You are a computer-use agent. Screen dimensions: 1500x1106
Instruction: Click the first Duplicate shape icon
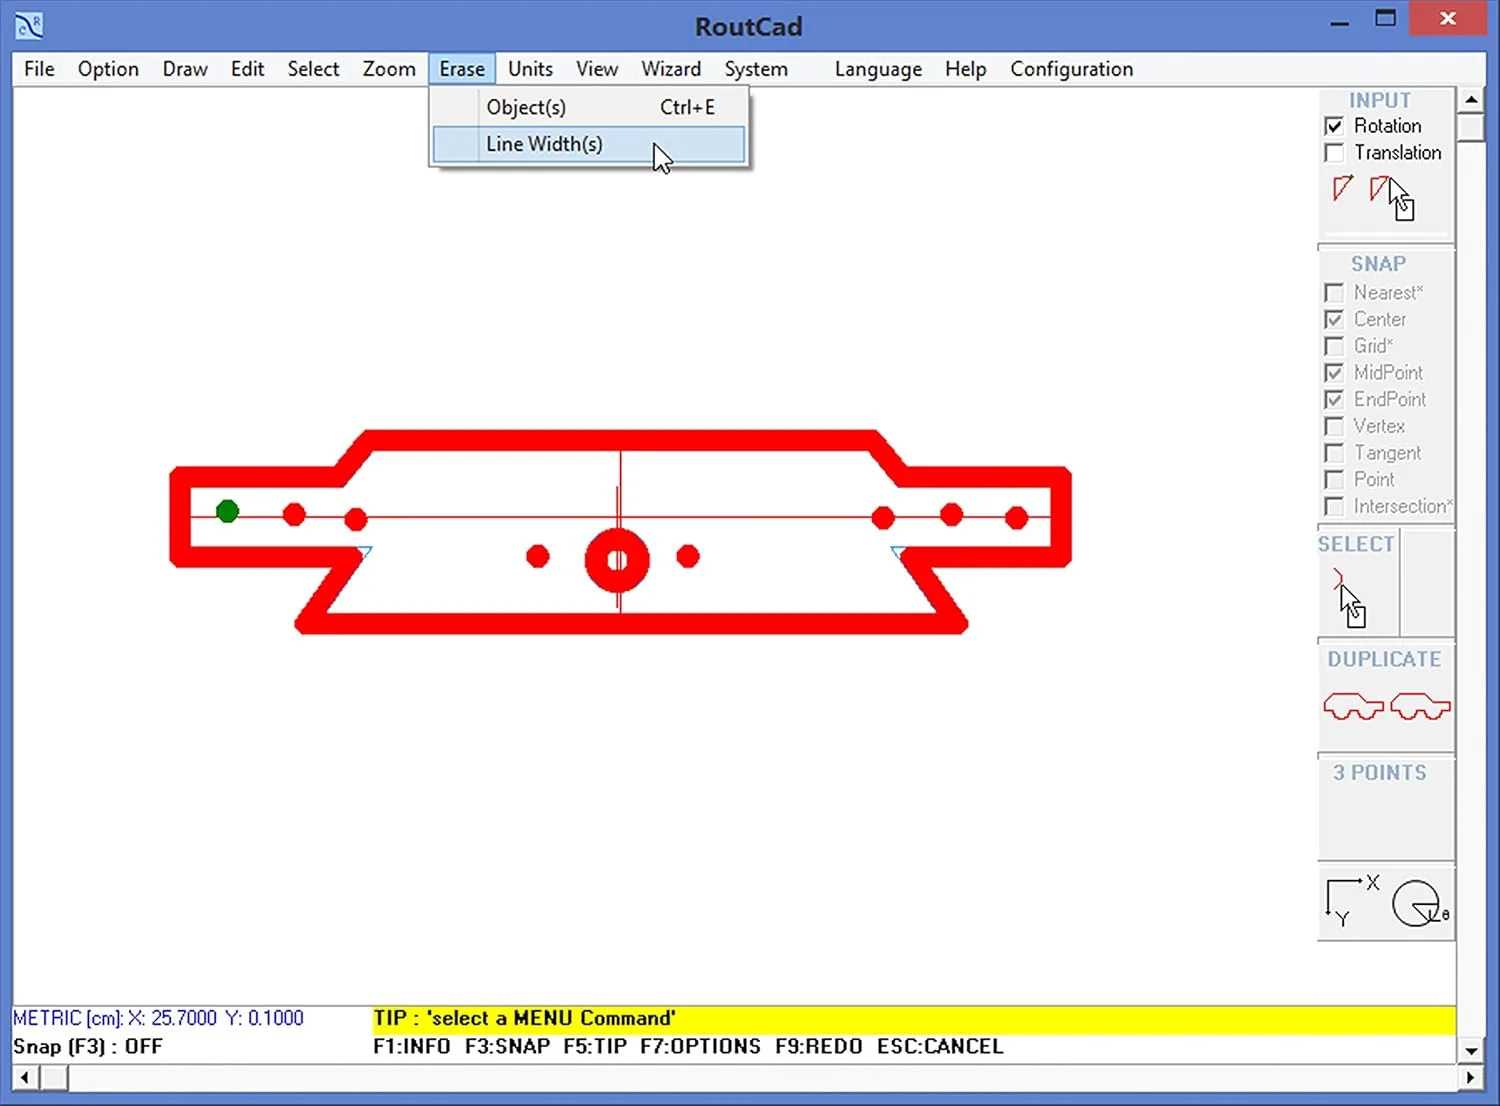[x=1352, y=705]
